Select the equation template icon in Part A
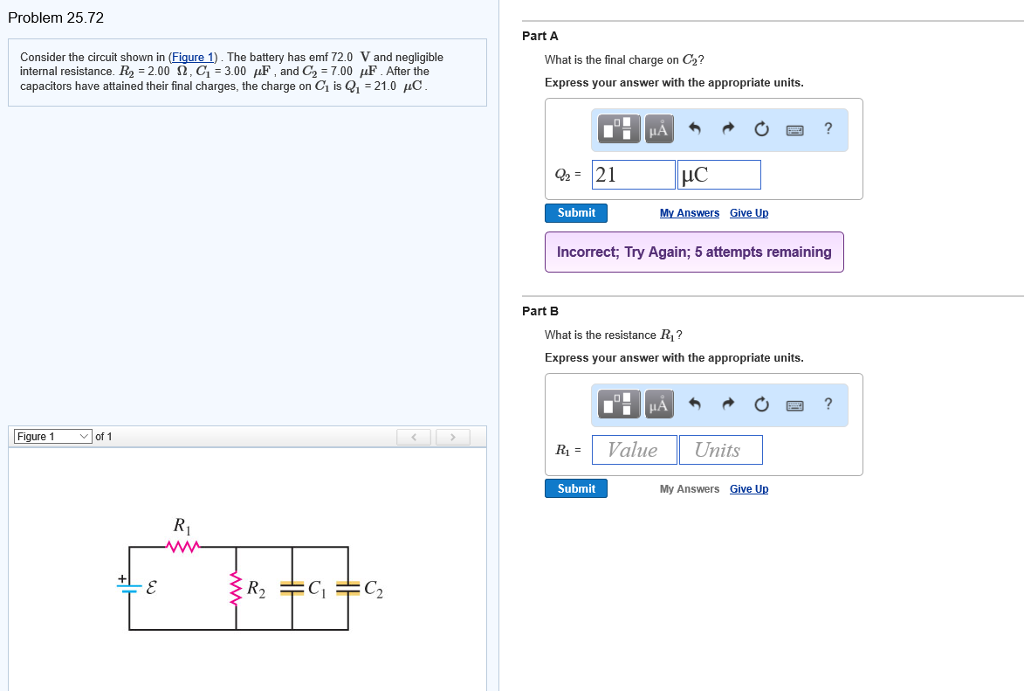This screenshot has width=1024, height=691. point(618,128)
